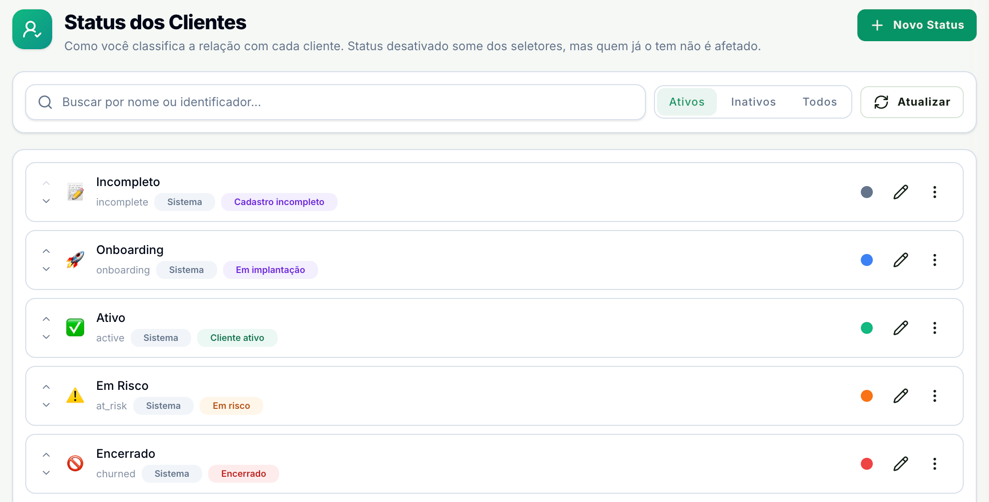Click the 'onboarding' identifier text
This screenshot has width=989, height=502.
point(123,270)
